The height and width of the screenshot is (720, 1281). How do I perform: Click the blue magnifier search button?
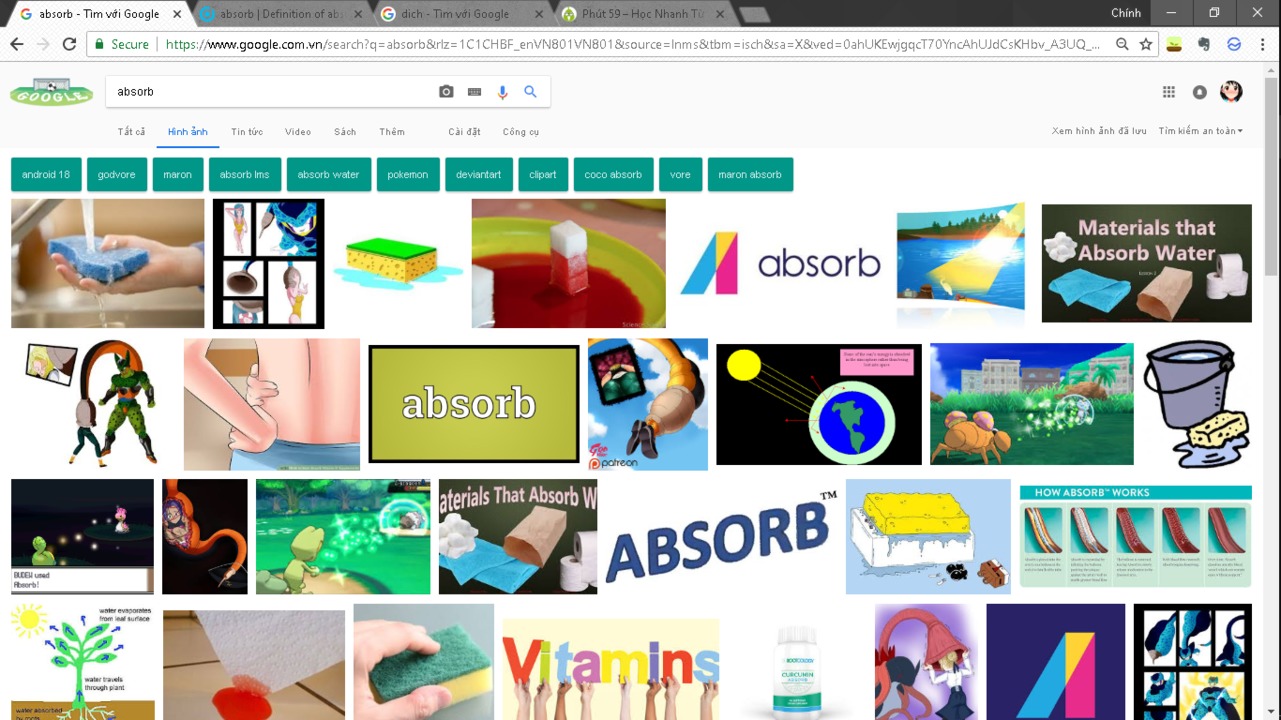coord(530,91)
